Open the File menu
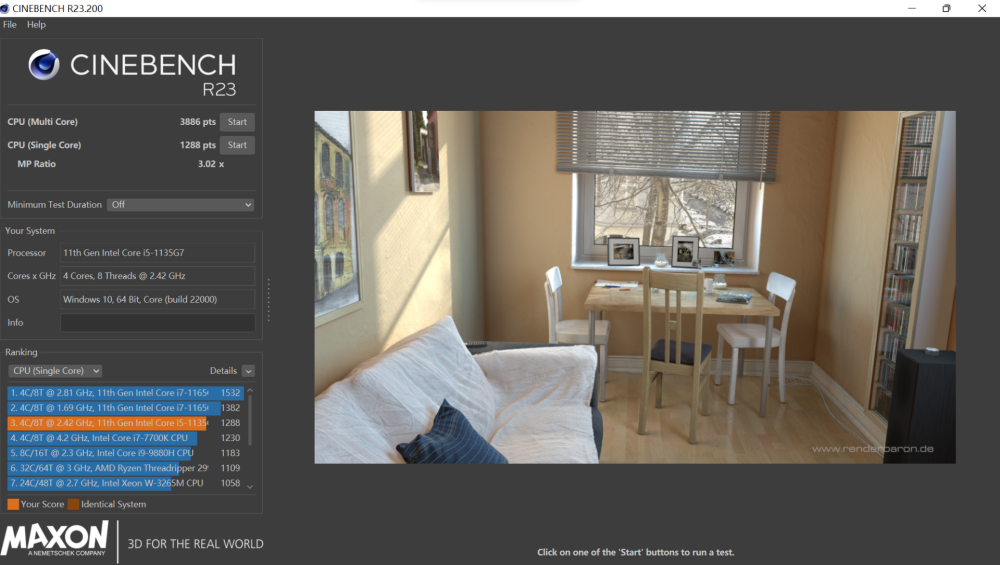1000x565 pixels. (x=10, y=24)
